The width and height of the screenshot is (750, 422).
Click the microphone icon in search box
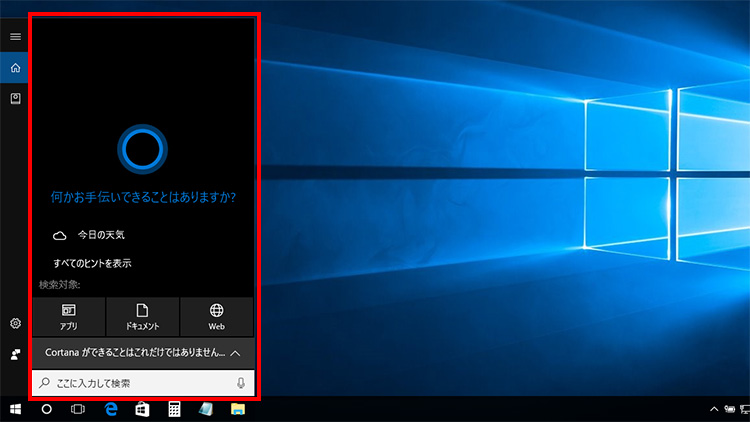pos(241,383)
